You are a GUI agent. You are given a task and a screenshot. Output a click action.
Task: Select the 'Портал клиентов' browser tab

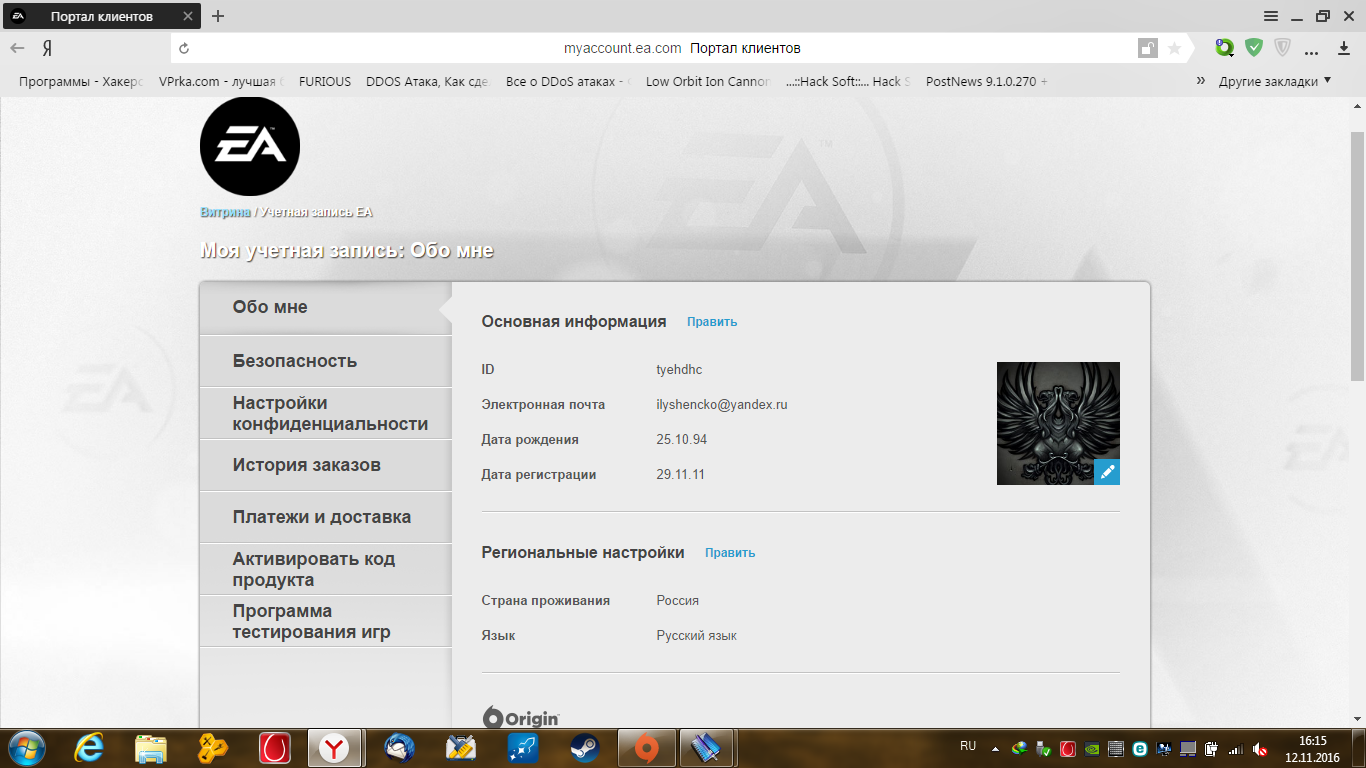pyautogui.click(x=100, y=16)
